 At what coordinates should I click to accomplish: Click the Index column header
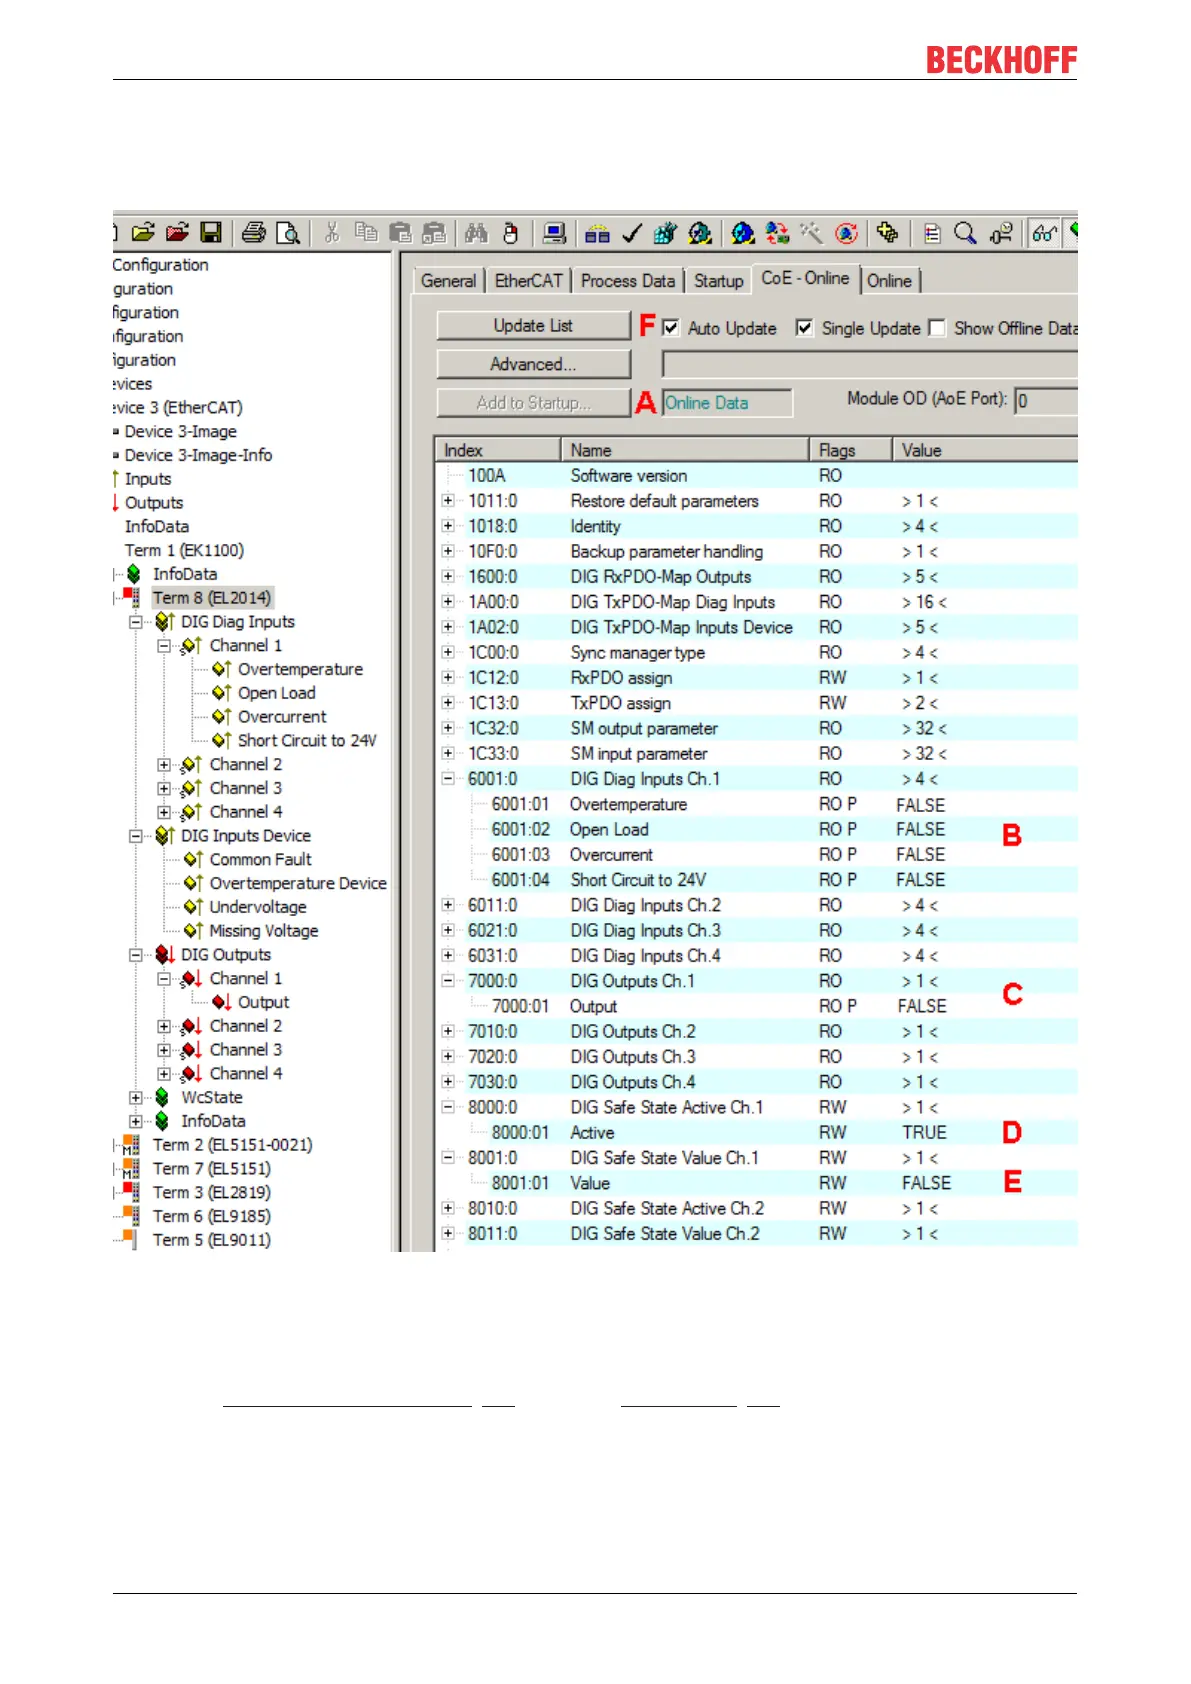[x=498, y=450]
